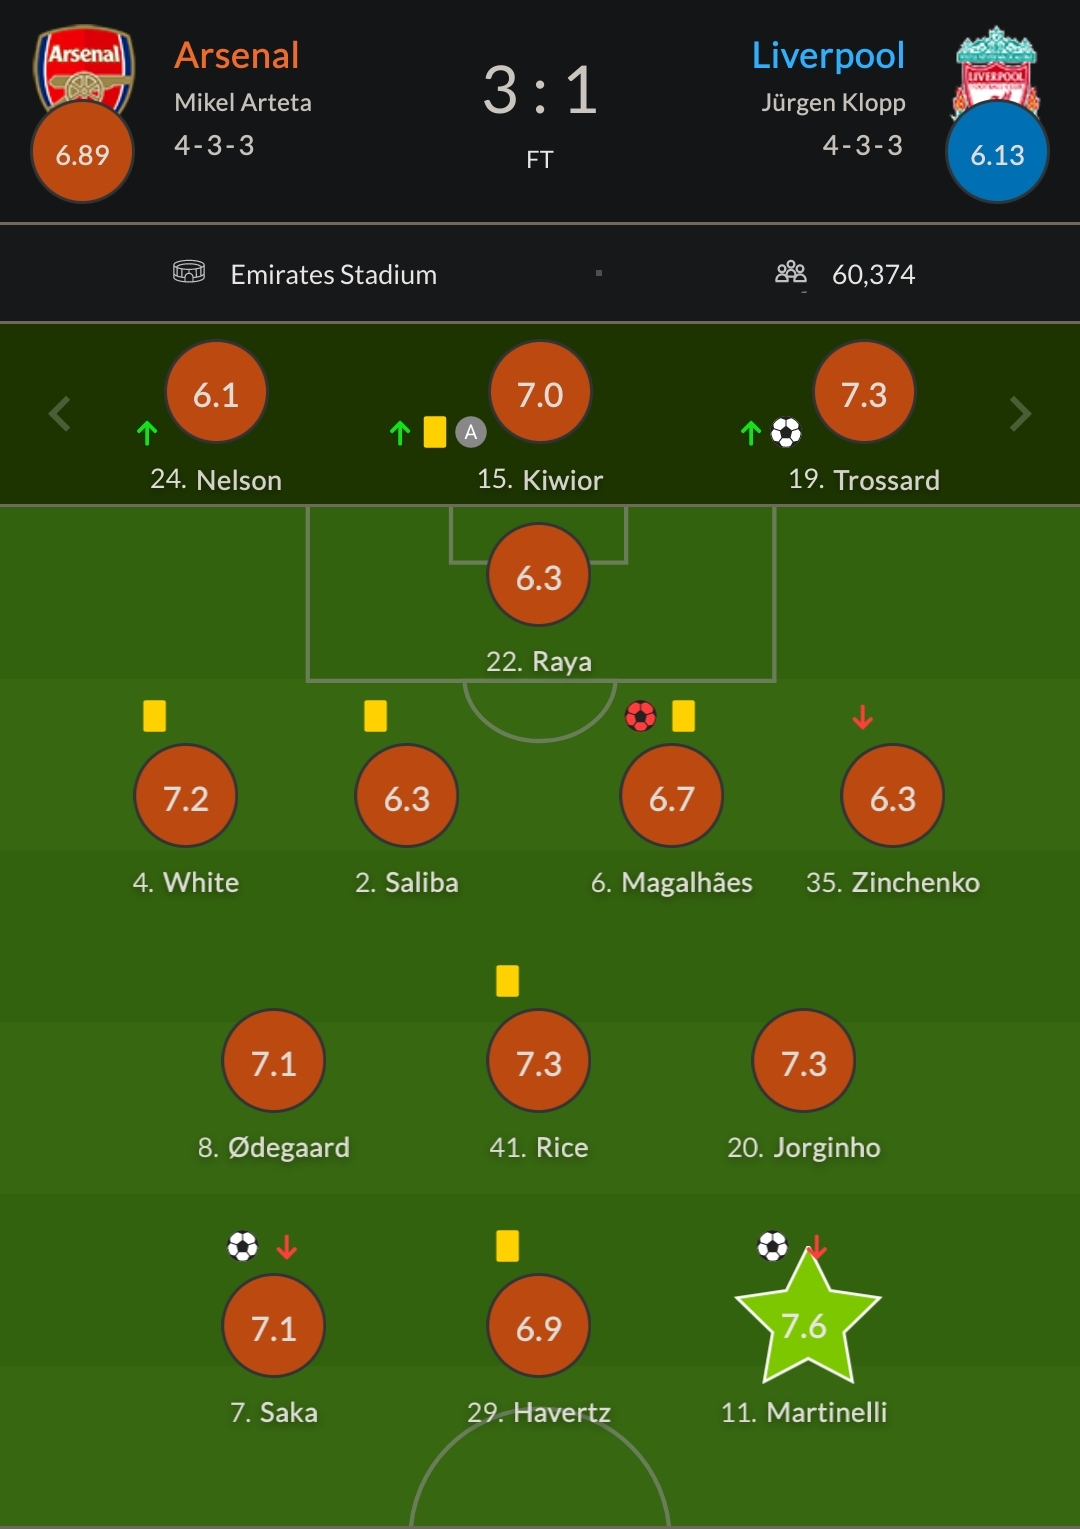Open Raya's 6.3 rating bubble
1080x1529 pixels.
pyautogui.click(x=539, y=575)
